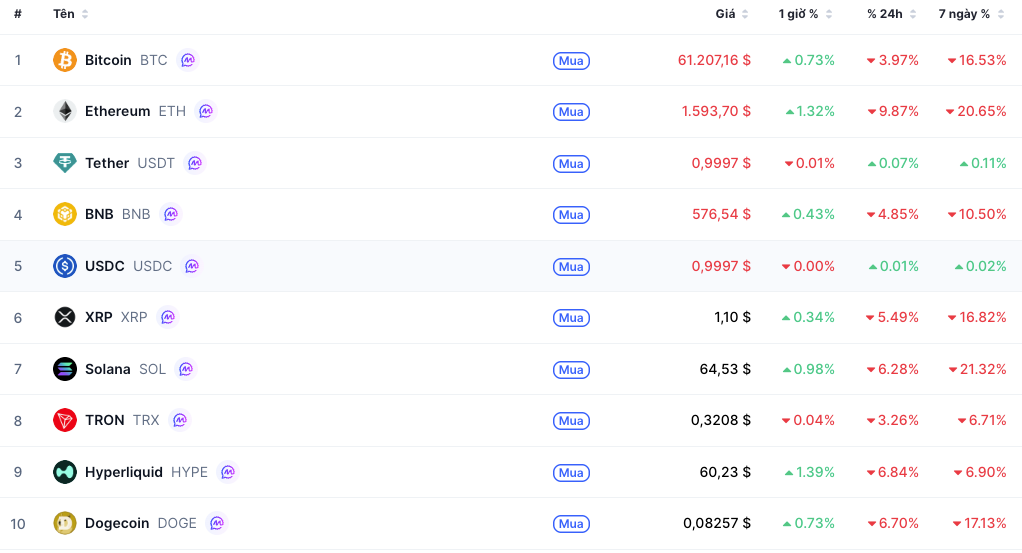Open the Hyperliquid name link

click(124, 472)
